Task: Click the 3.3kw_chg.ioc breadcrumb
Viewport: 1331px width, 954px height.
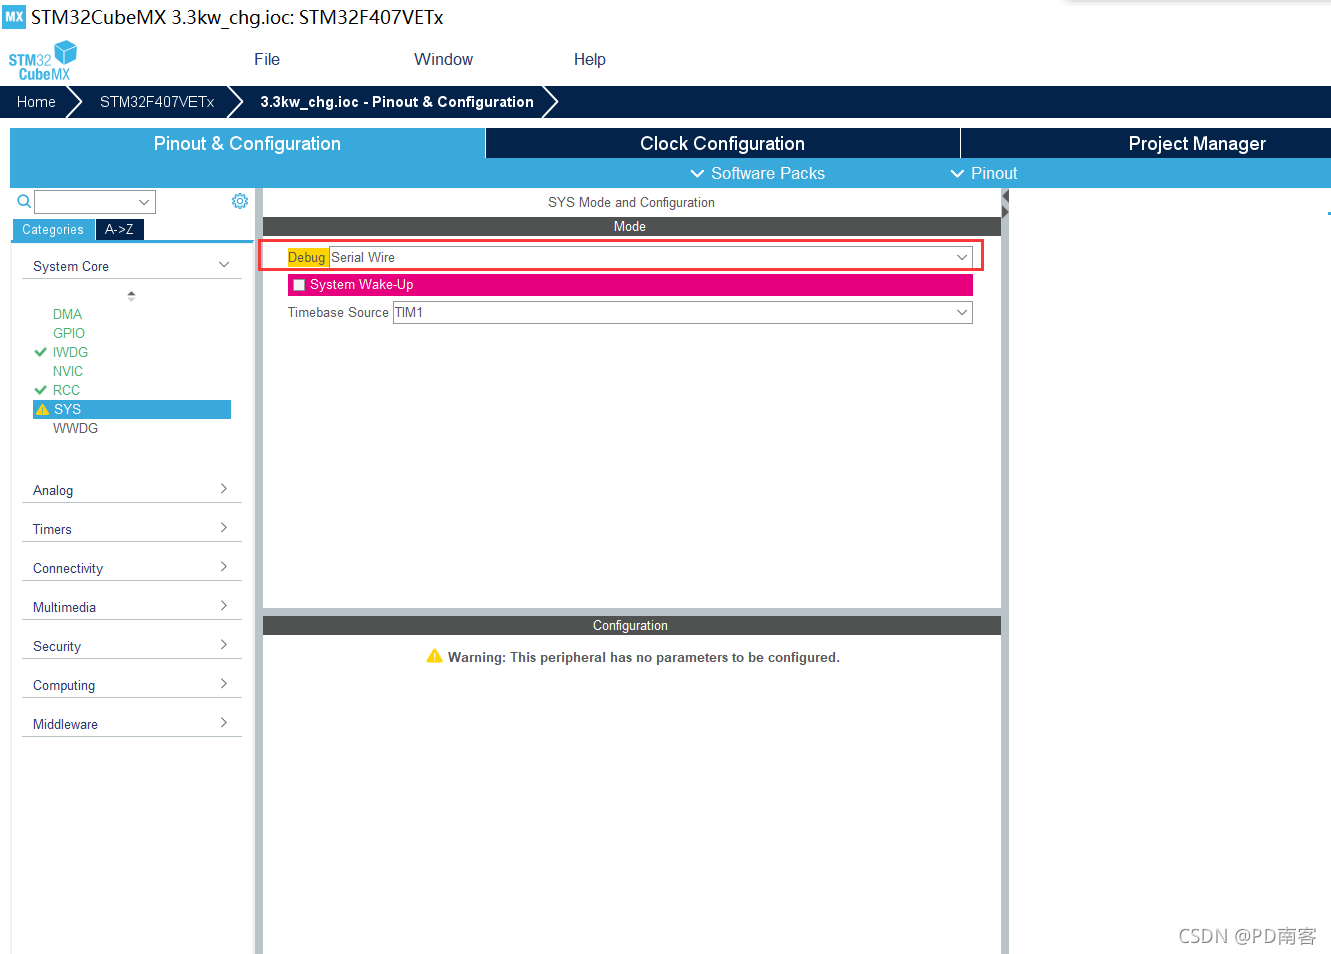Action: tap(397, 102)
